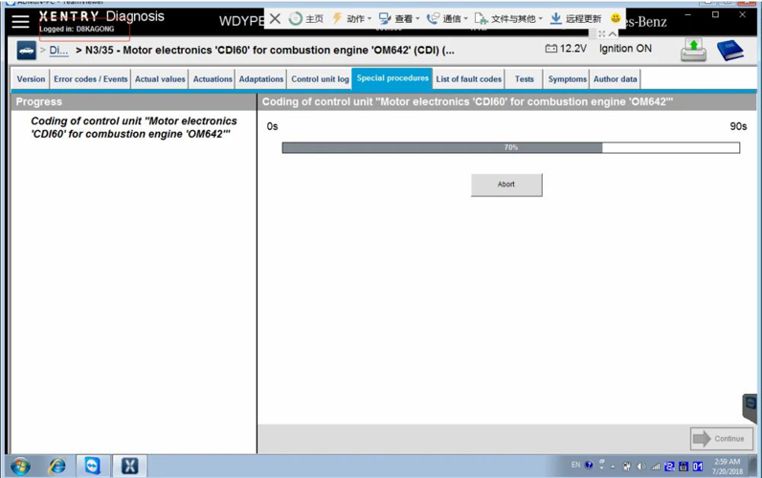Launch Internet Explorer from taskbar

pyautogui.click(x=57, y=466)
